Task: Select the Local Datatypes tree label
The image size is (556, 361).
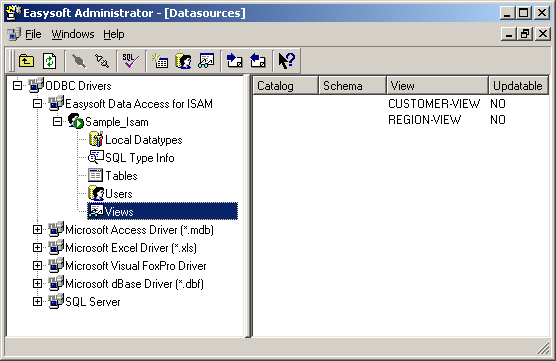Action: [x=144, y=140]
